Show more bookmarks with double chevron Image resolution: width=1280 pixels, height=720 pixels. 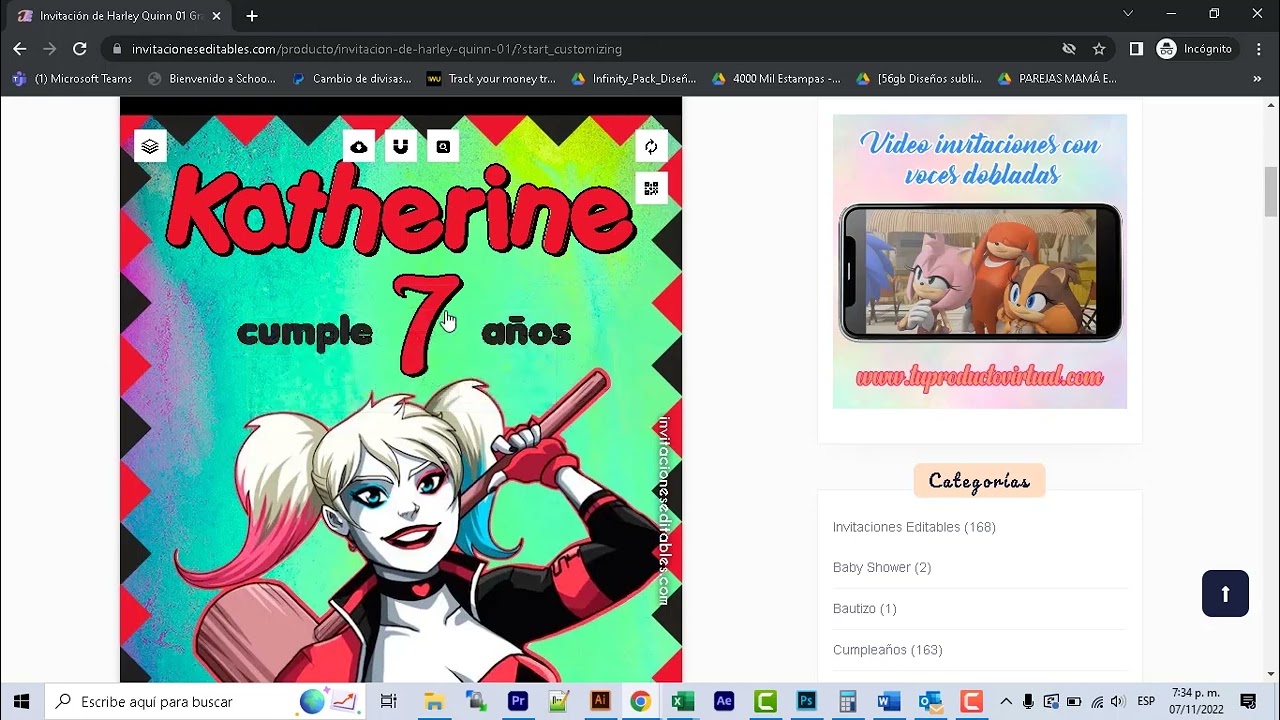1257,79
